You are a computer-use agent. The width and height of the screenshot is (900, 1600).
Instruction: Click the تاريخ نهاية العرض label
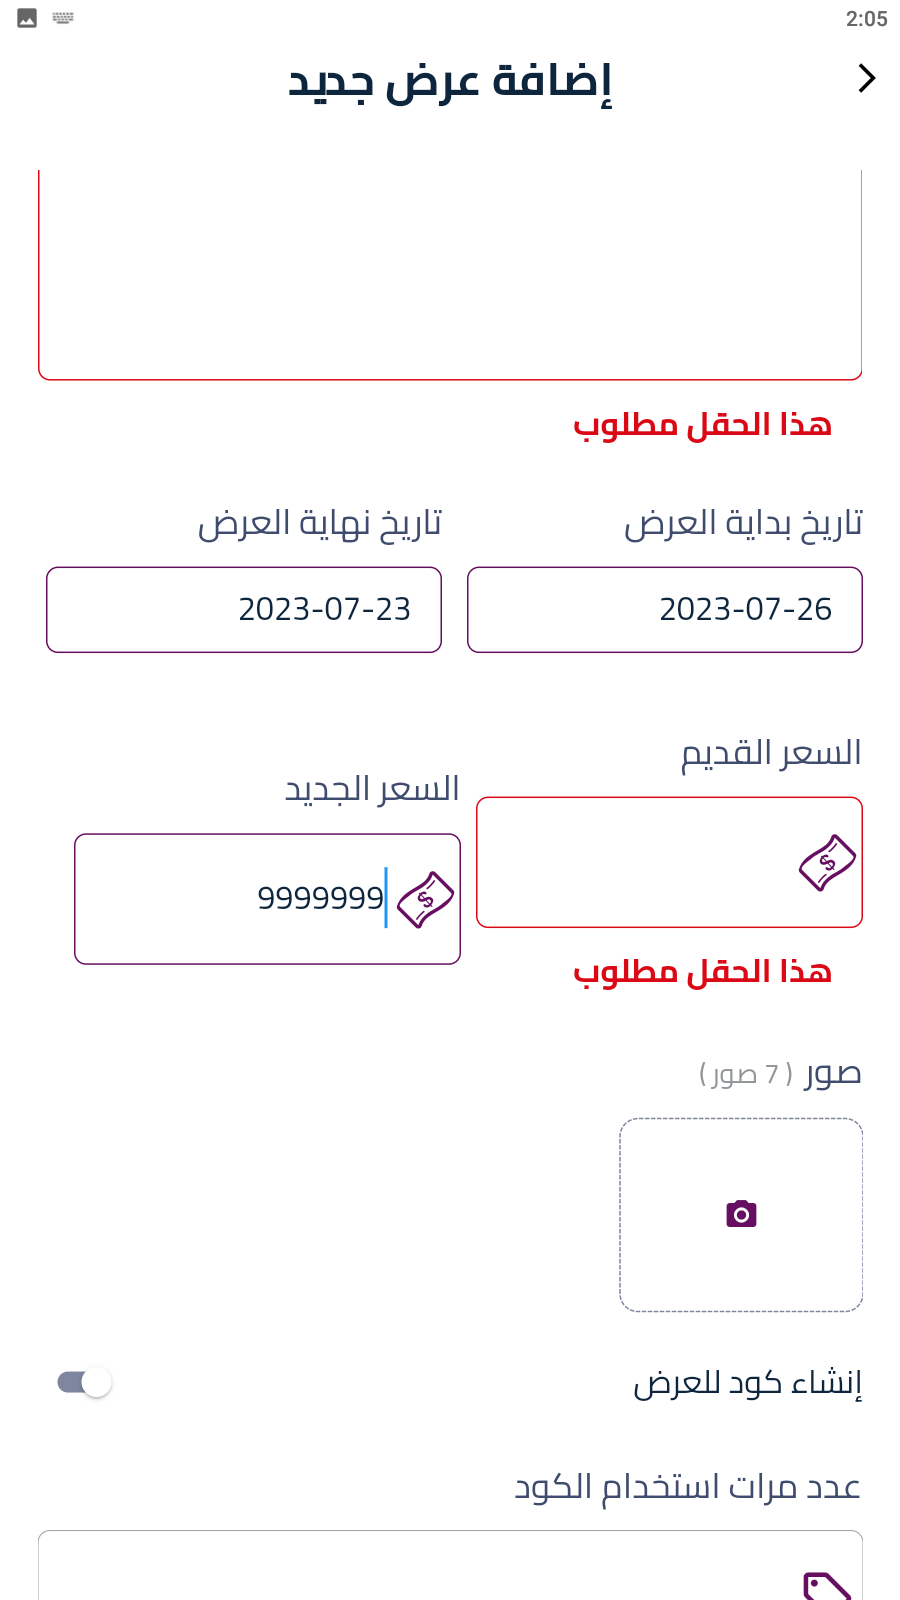tap(320, 523)
